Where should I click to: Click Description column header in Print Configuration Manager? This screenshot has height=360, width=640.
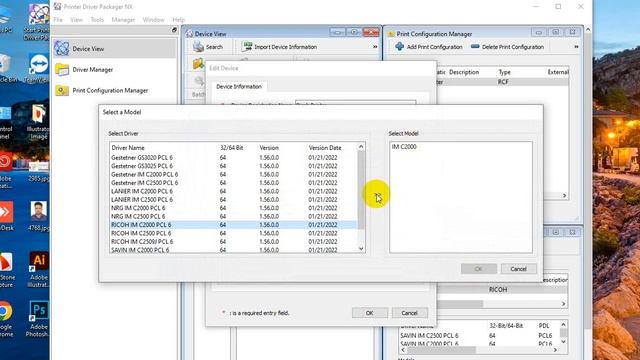click(x=464, y=72)
